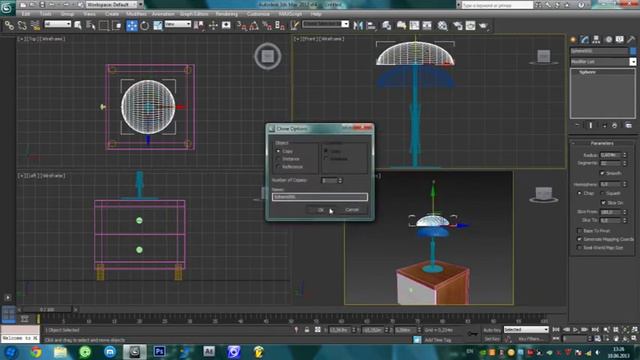Click the Select Object tool
640x360 pixels.
click(78, 26)
